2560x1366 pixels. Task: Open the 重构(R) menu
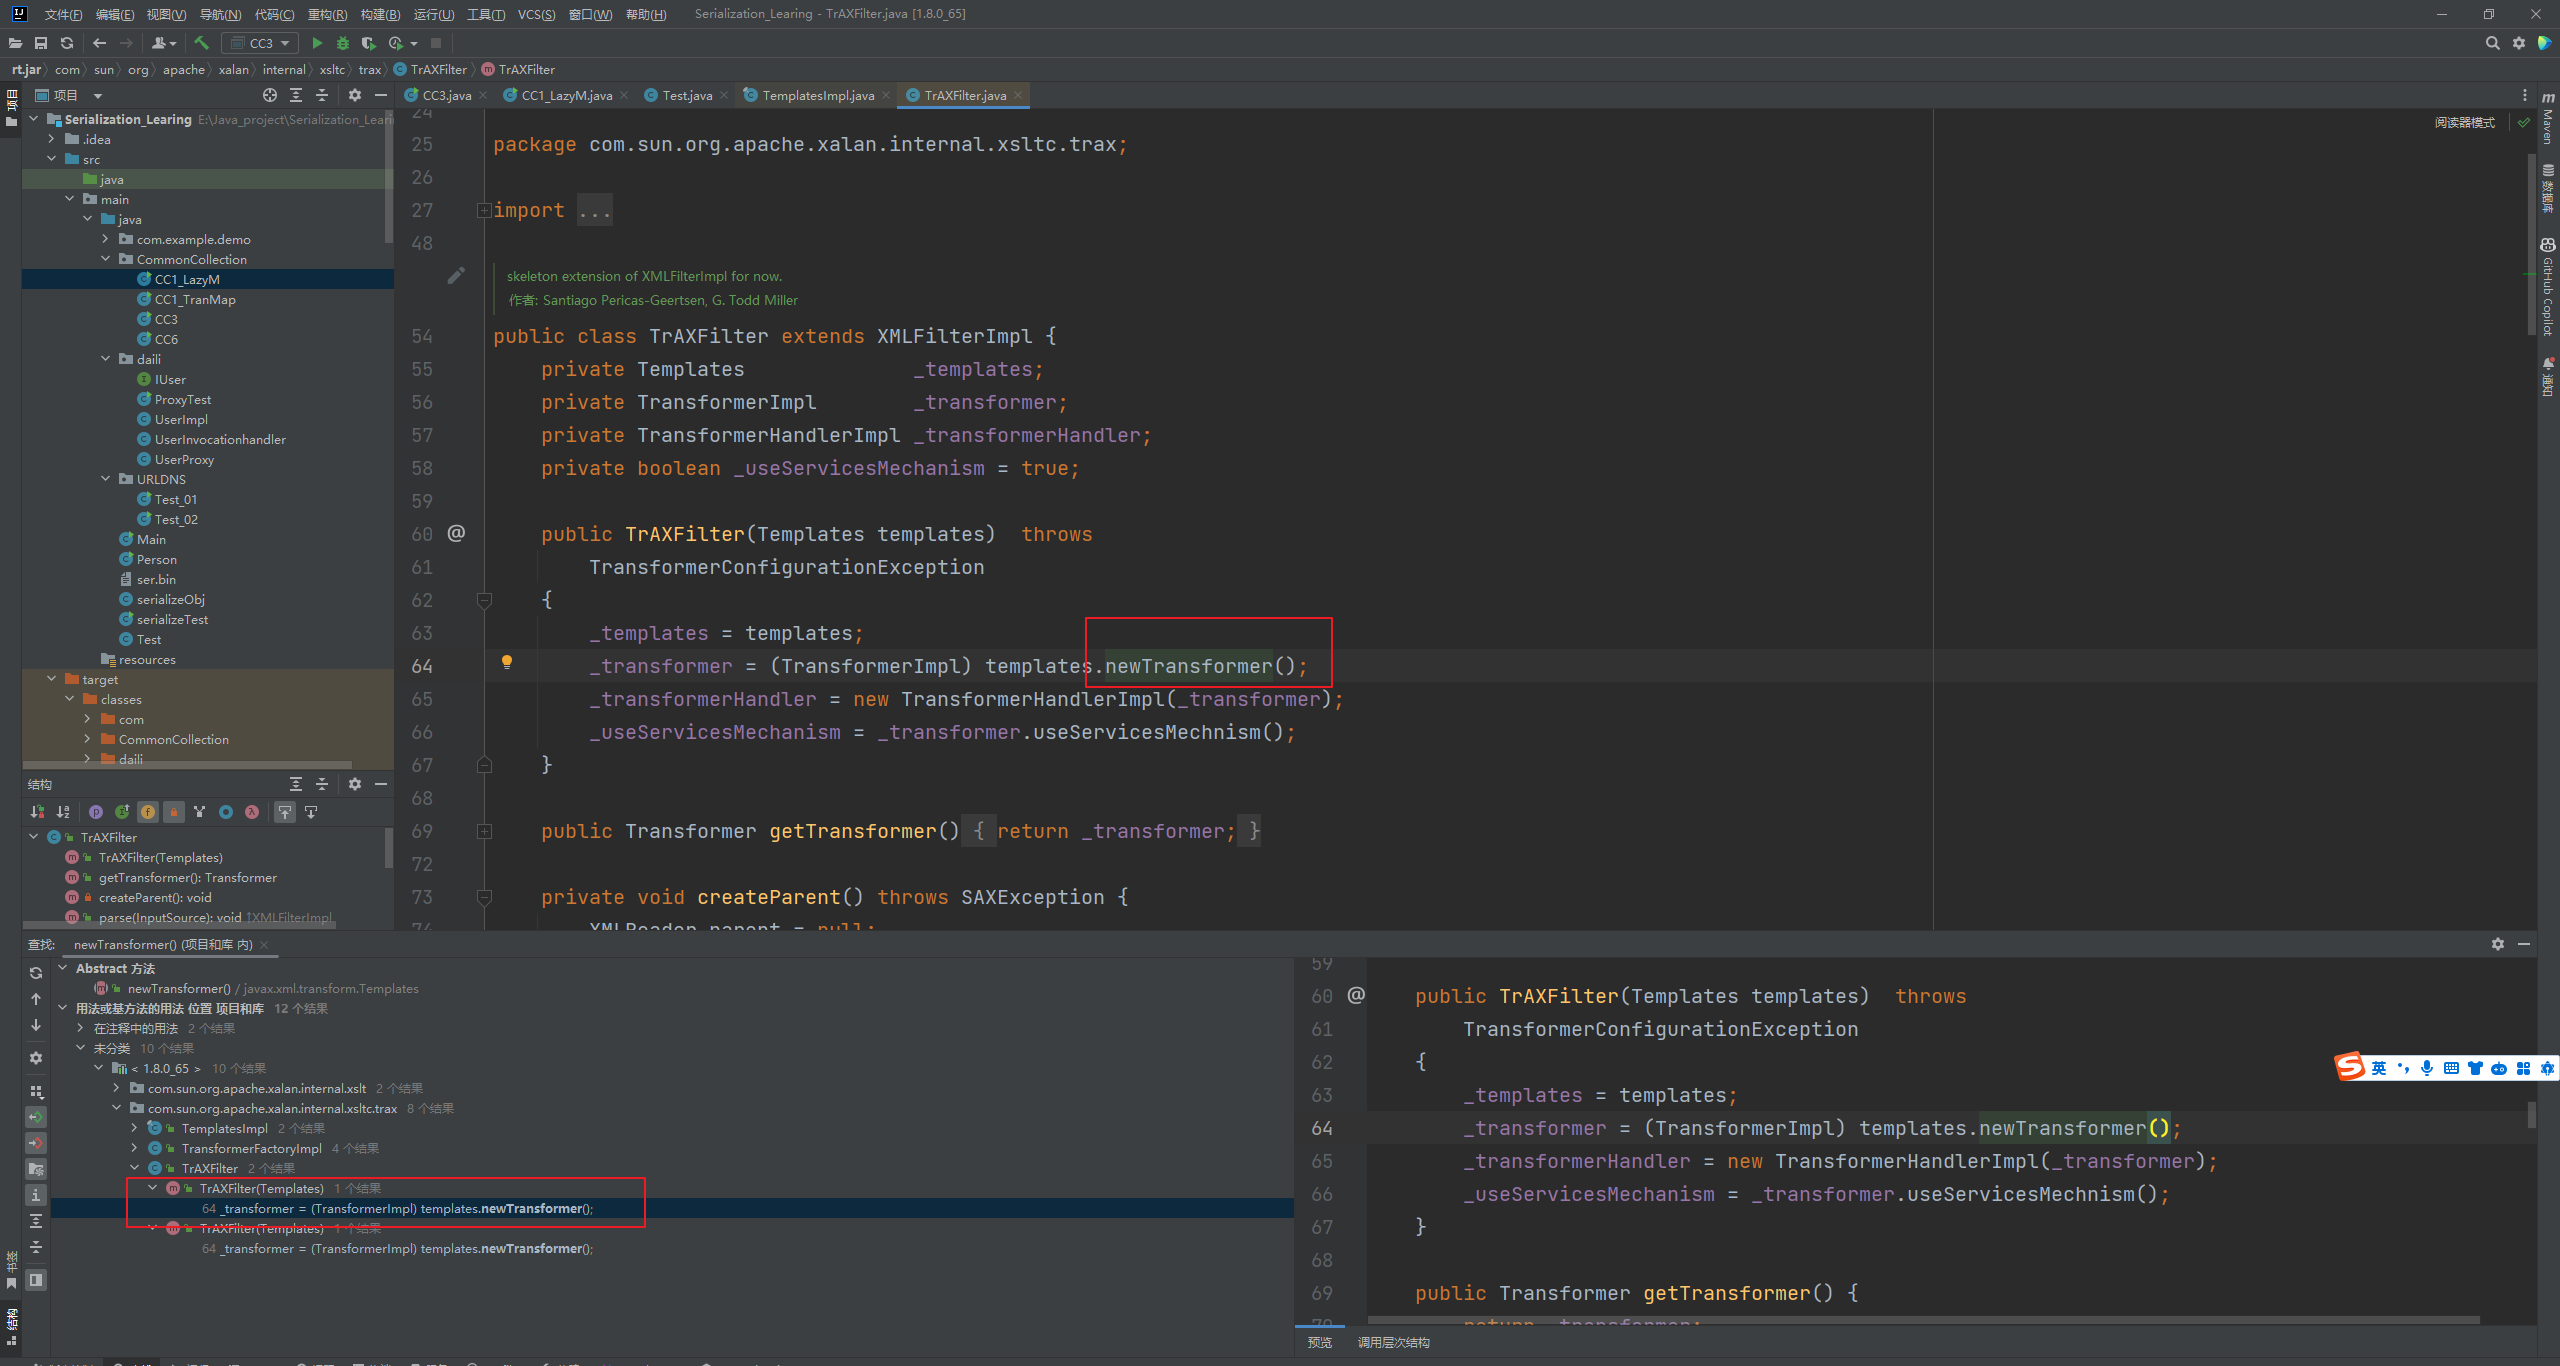click(327, 14)
